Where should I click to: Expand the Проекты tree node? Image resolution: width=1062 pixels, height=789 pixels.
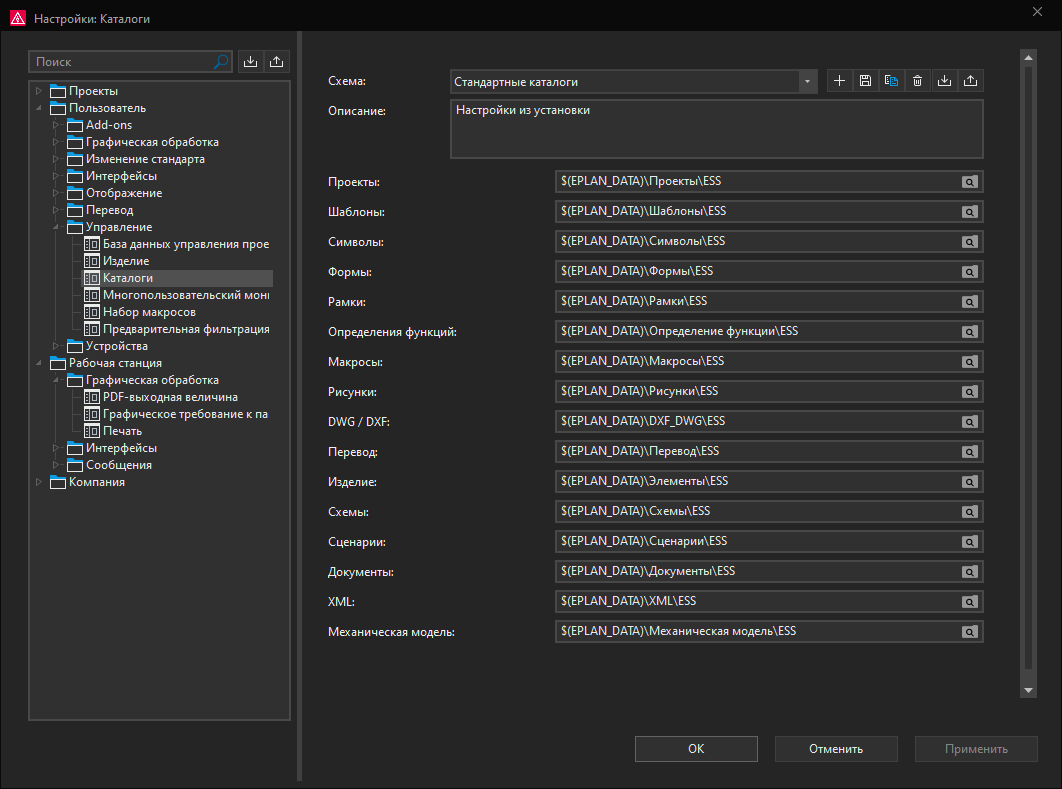pos(39,91)
